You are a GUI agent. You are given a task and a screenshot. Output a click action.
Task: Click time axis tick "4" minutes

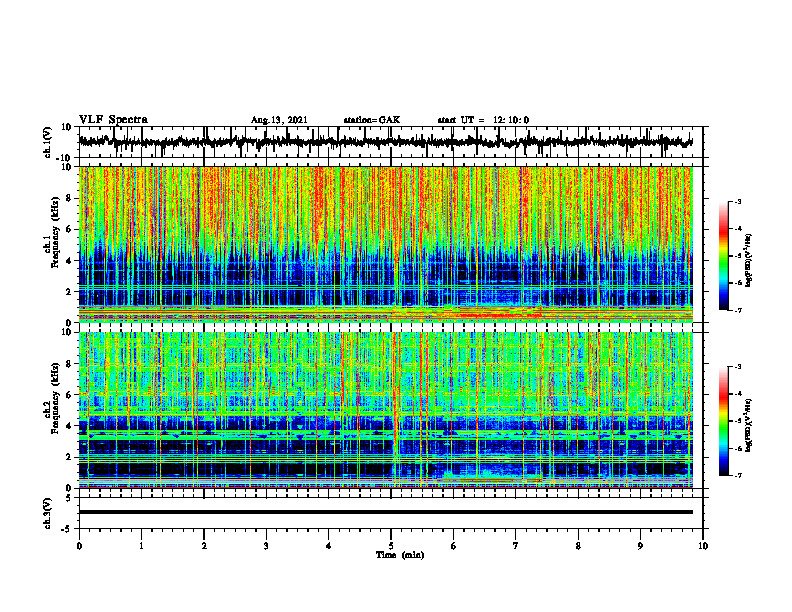point(329,546)
